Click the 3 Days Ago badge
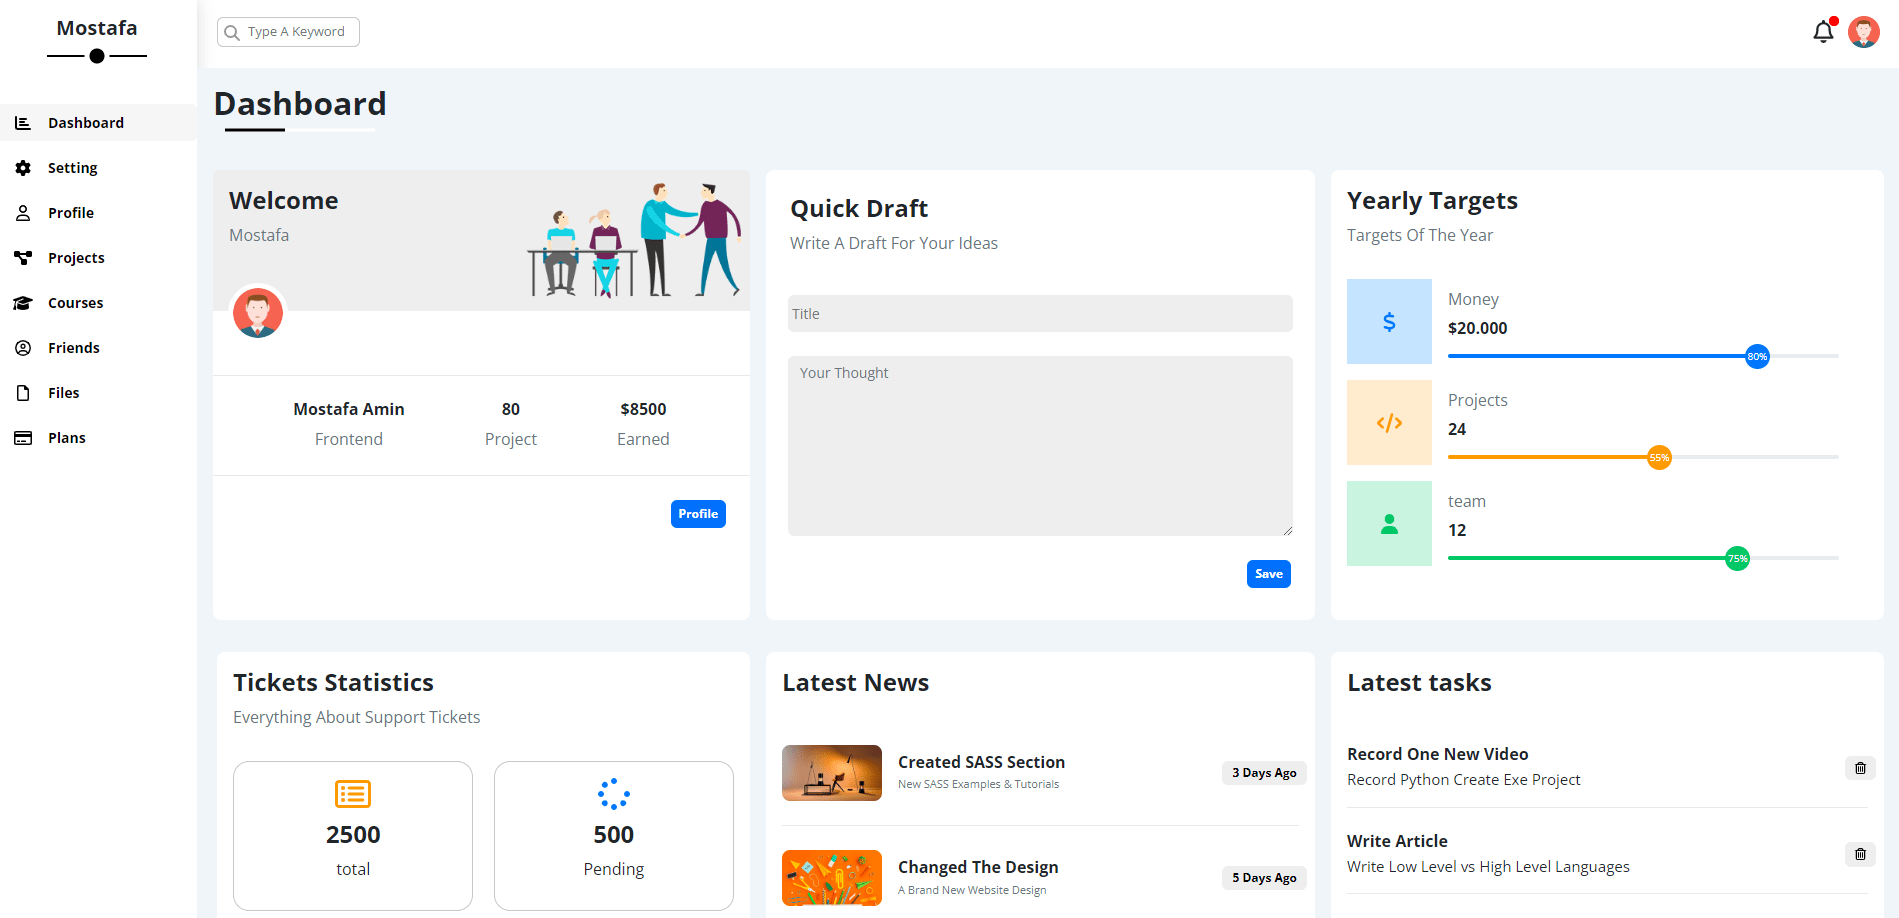The height and width of the screenshot is (918, 1899). pos(1264,773)
